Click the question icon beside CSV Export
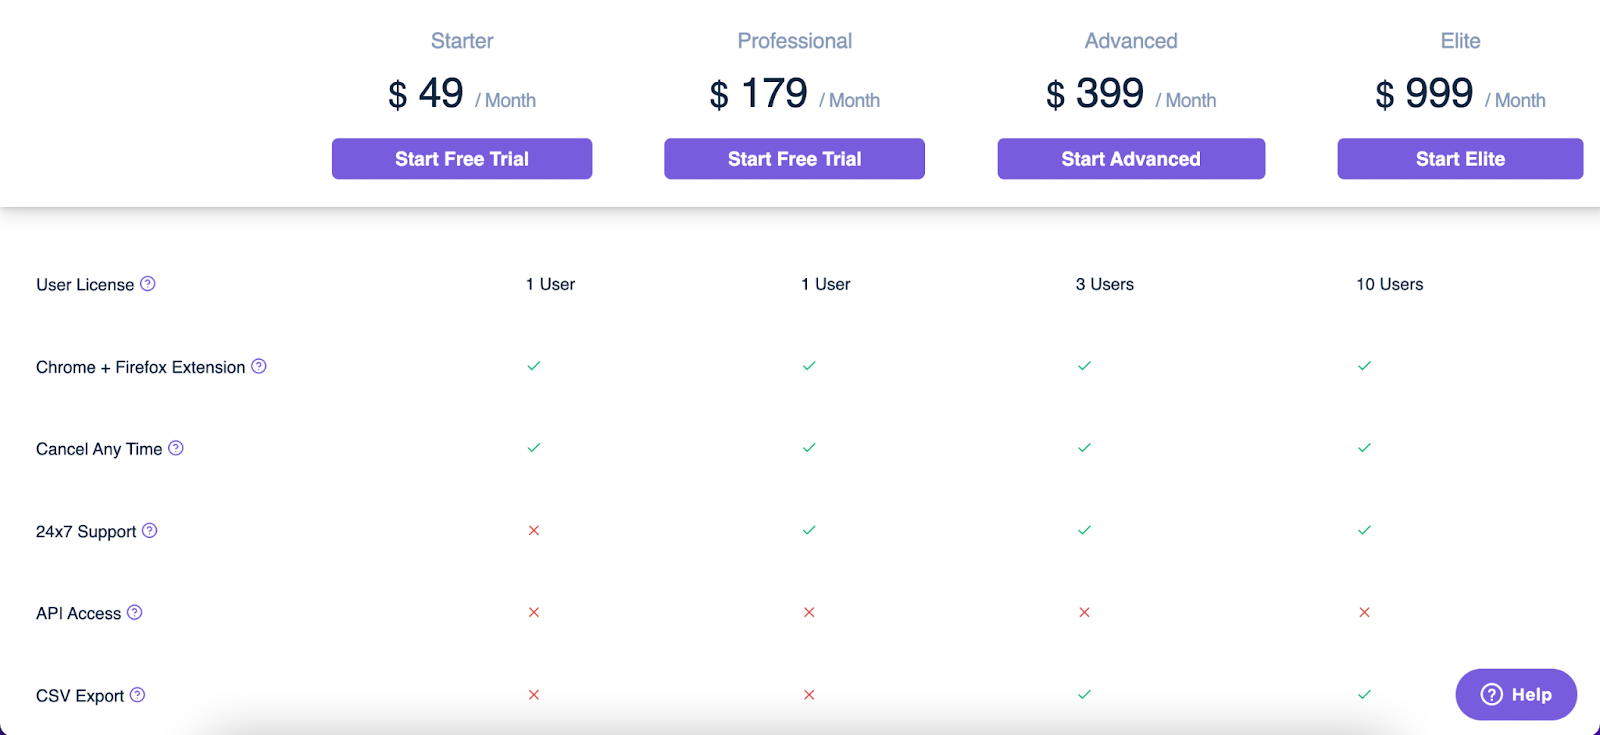Screen dimensions: 1600x735 click(x=138, y=694)
